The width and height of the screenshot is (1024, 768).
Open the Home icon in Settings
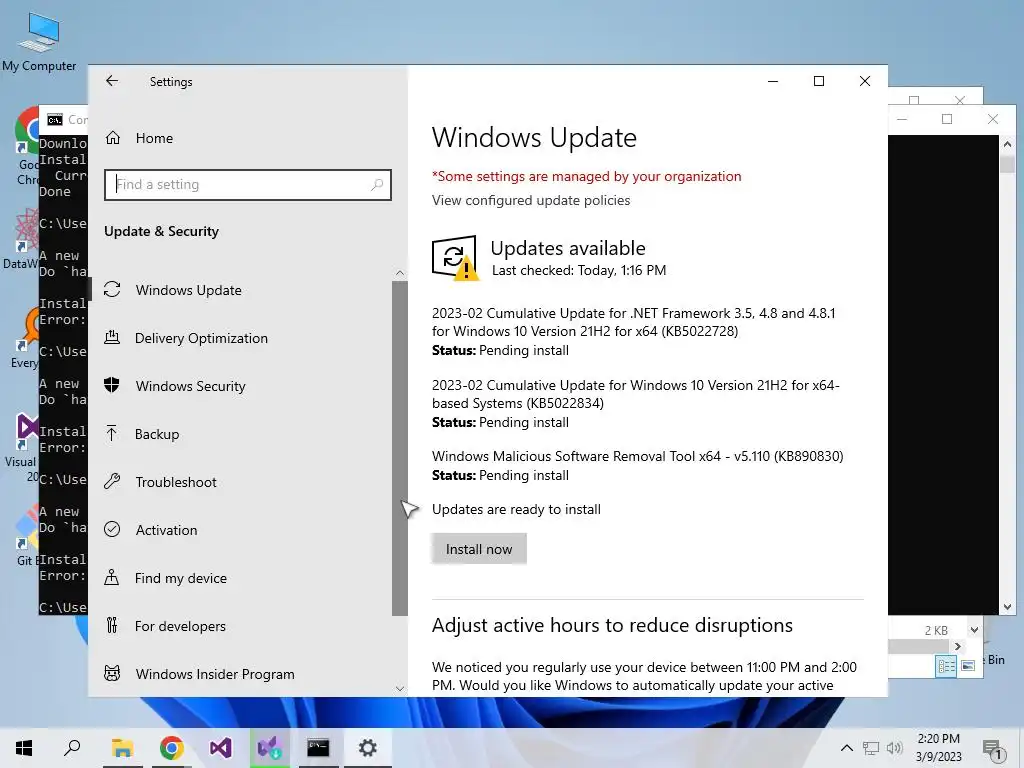[113, 138]
